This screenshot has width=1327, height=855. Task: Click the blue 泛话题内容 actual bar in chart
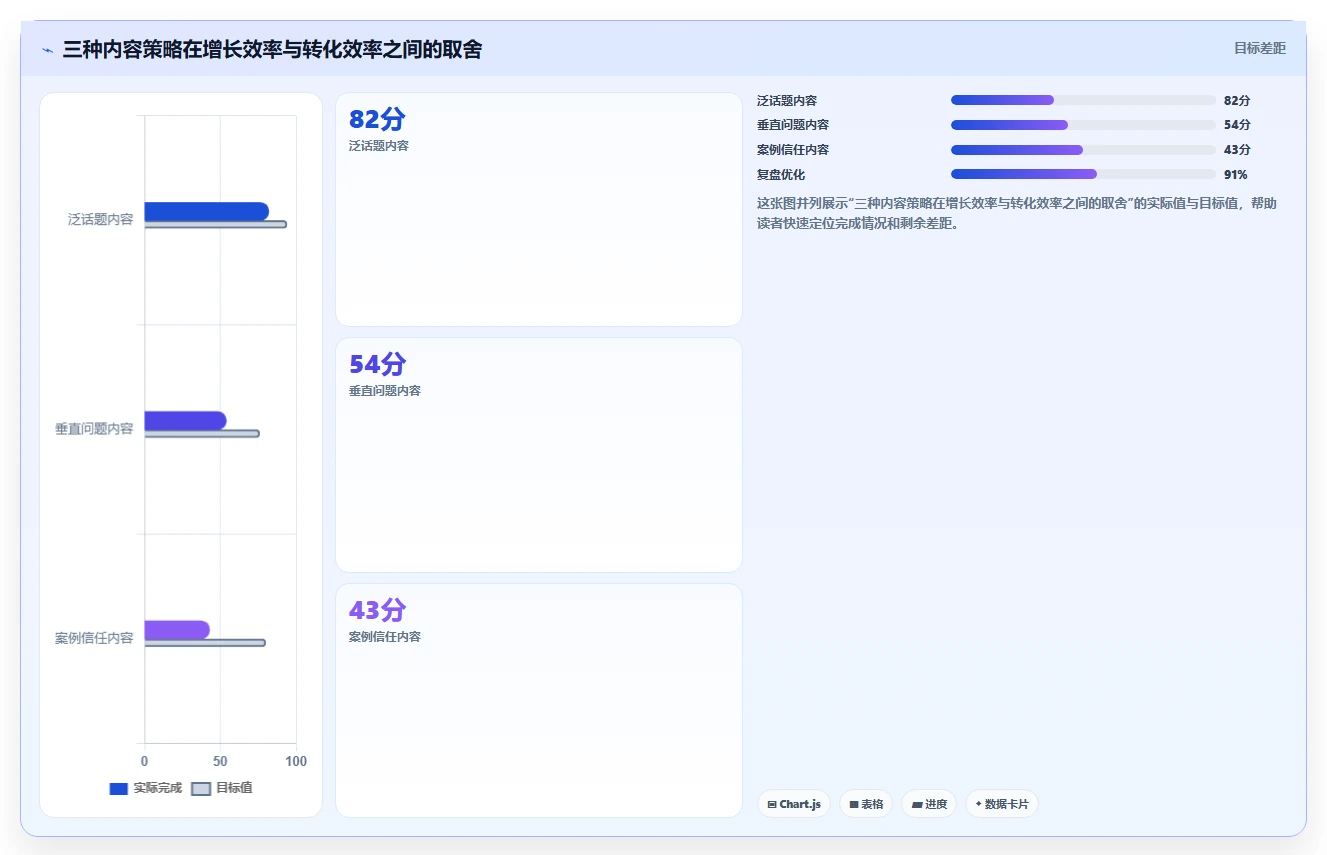(x=206, y=211)
